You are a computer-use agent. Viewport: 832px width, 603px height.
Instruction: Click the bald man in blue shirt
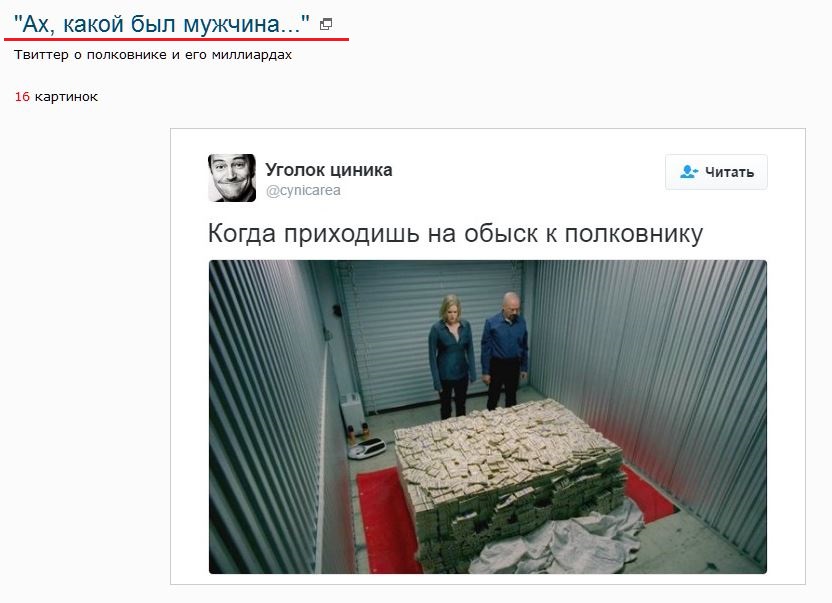505,350
